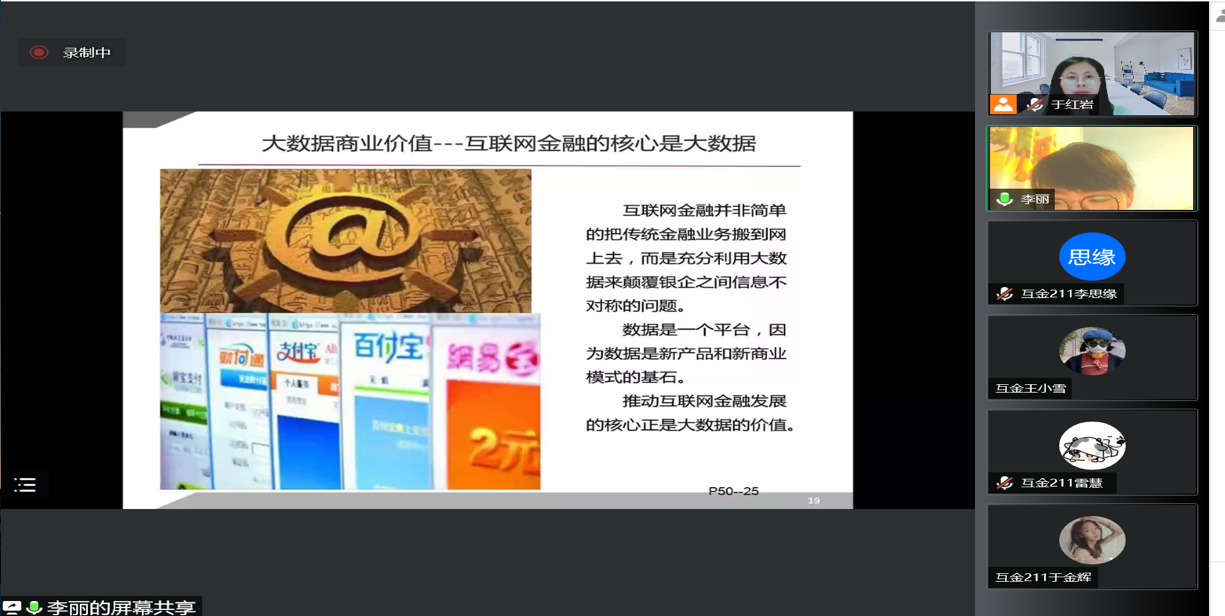Click the 李丽的屏幕共享 label
Screen dimensions: 1225x616
point(121,607)
